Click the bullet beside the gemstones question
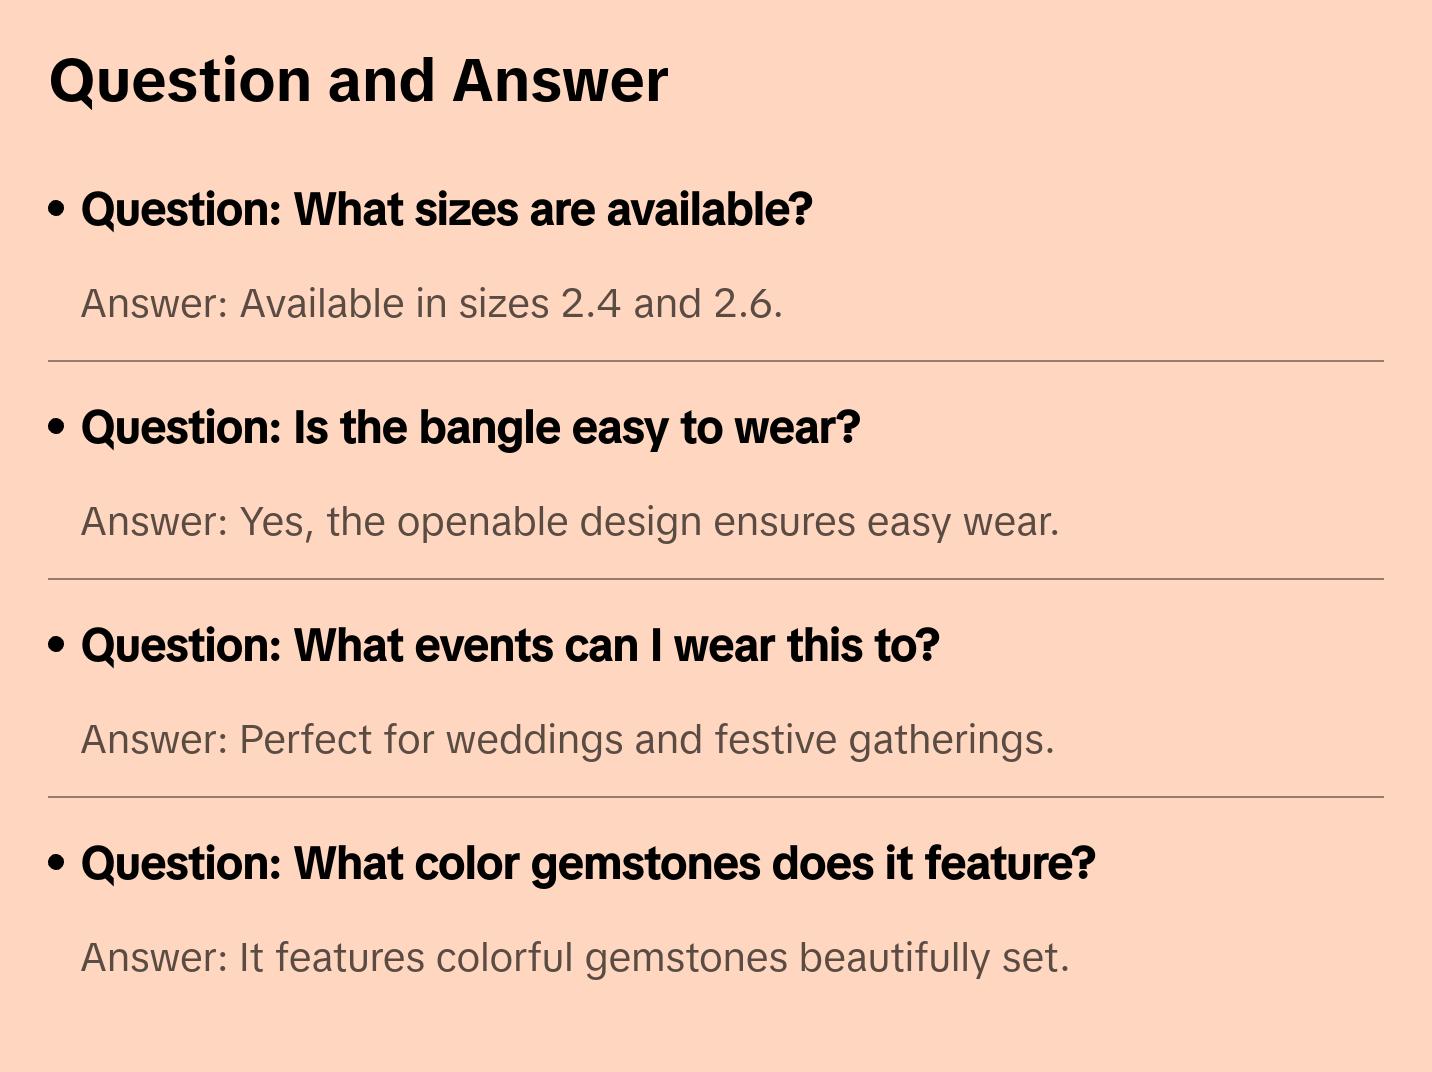Screen dimensions: 1432x1072 click(x=57, y=863)
